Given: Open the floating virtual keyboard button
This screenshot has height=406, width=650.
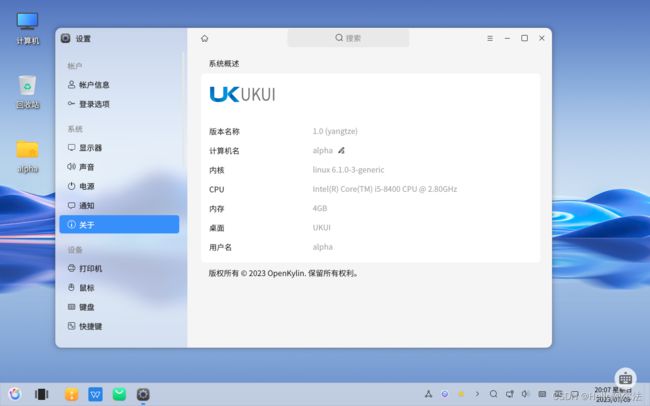Looking at the screenshot, I should click(626, 378).
